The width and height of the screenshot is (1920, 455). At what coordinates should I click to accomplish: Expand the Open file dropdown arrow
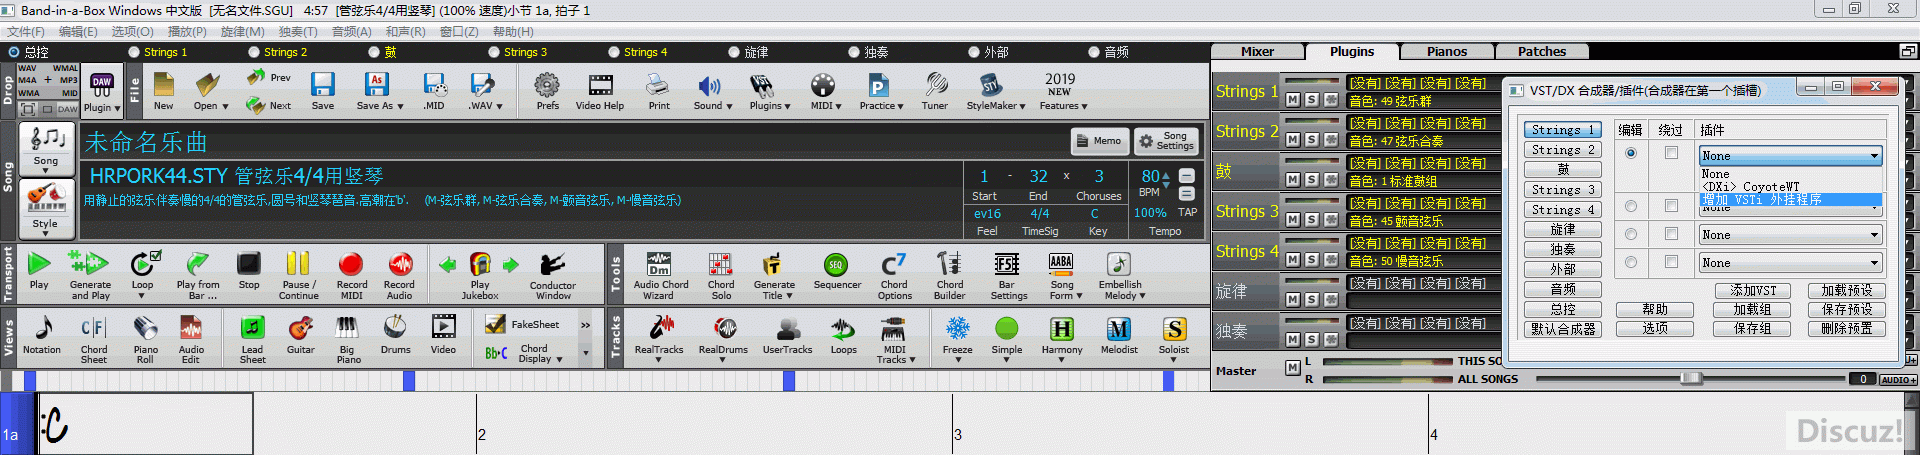tap(225, 106)
